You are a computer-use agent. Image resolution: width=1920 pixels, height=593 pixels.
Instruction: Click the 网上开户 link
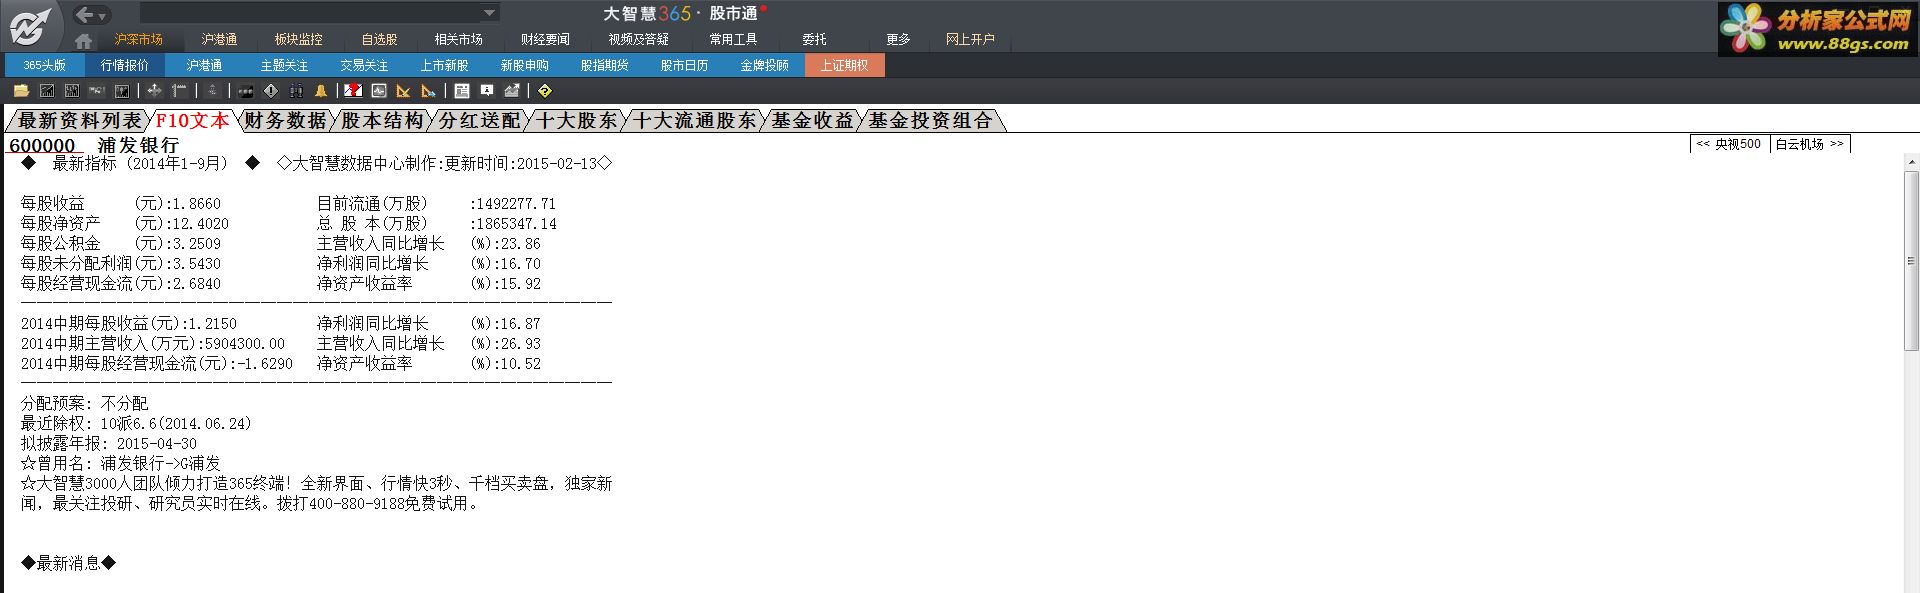[x=970, y=40]
